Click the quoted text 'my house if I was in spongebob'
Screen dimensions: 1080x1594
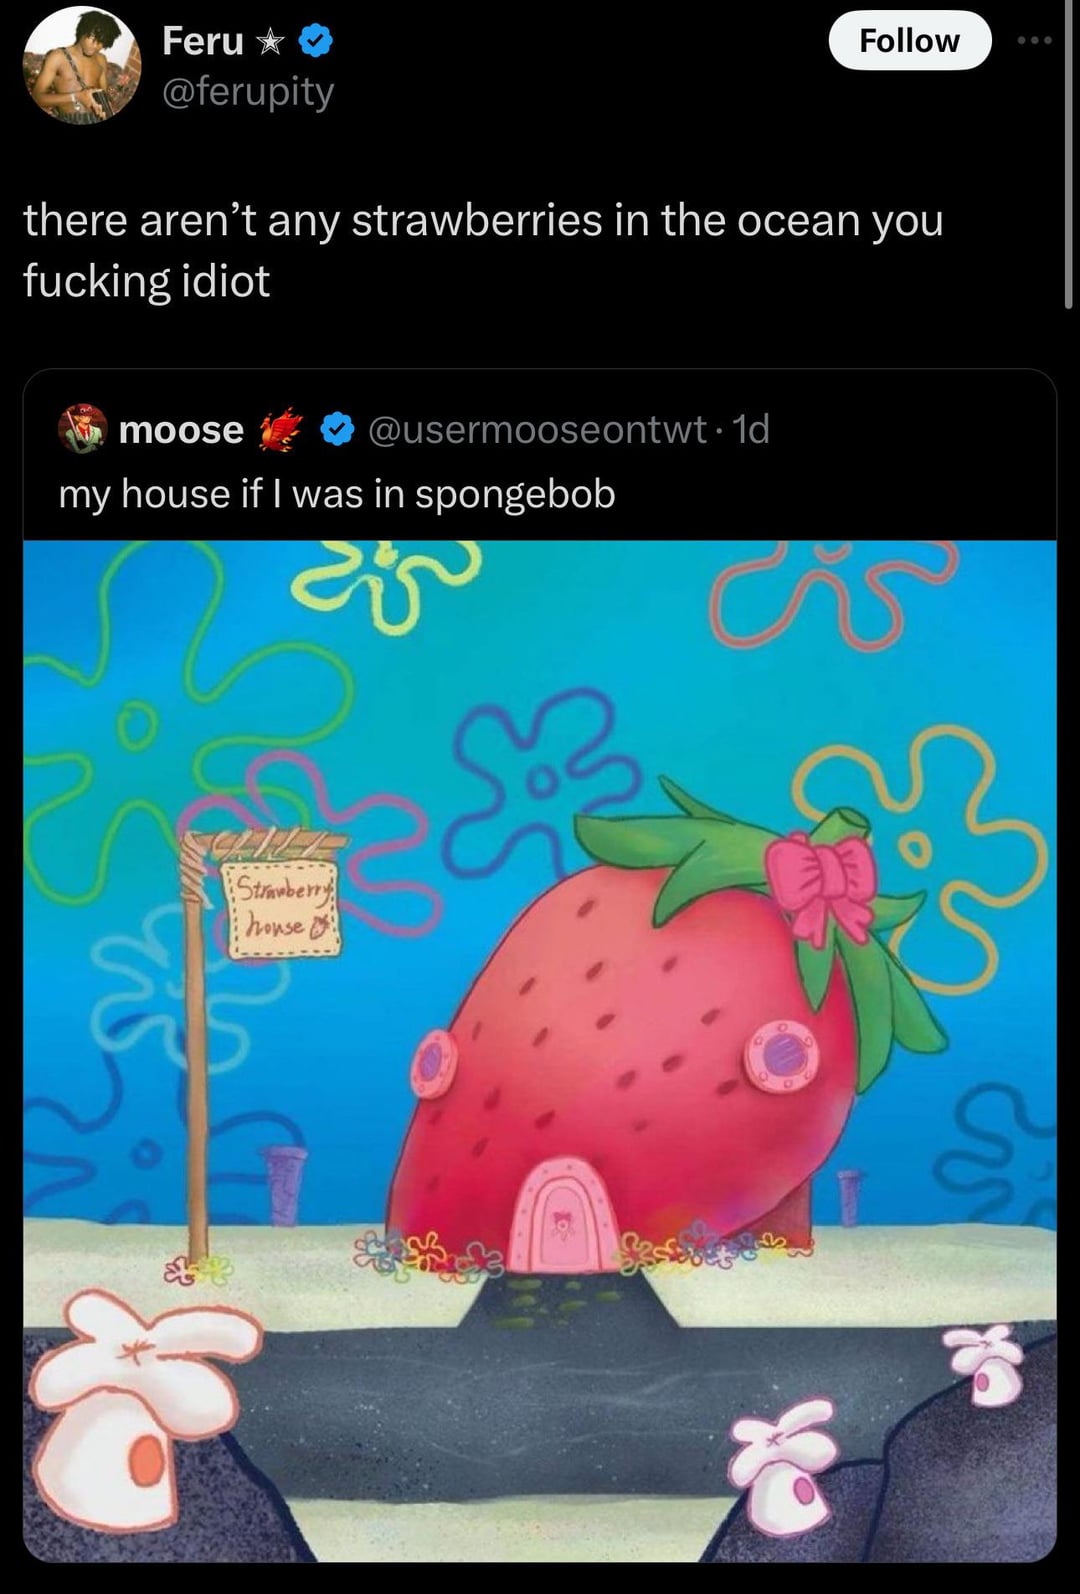coord(337,494)
